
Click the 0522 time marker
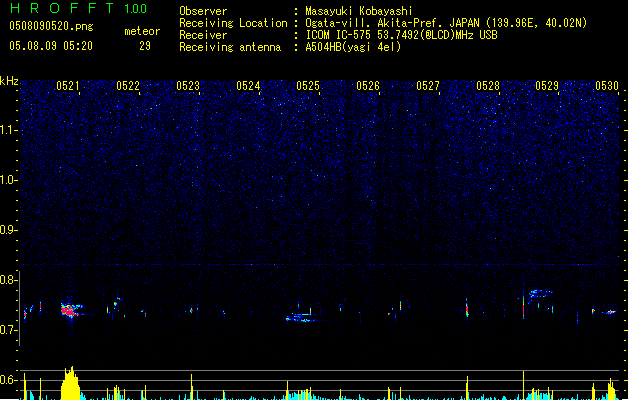coord(128,86)
